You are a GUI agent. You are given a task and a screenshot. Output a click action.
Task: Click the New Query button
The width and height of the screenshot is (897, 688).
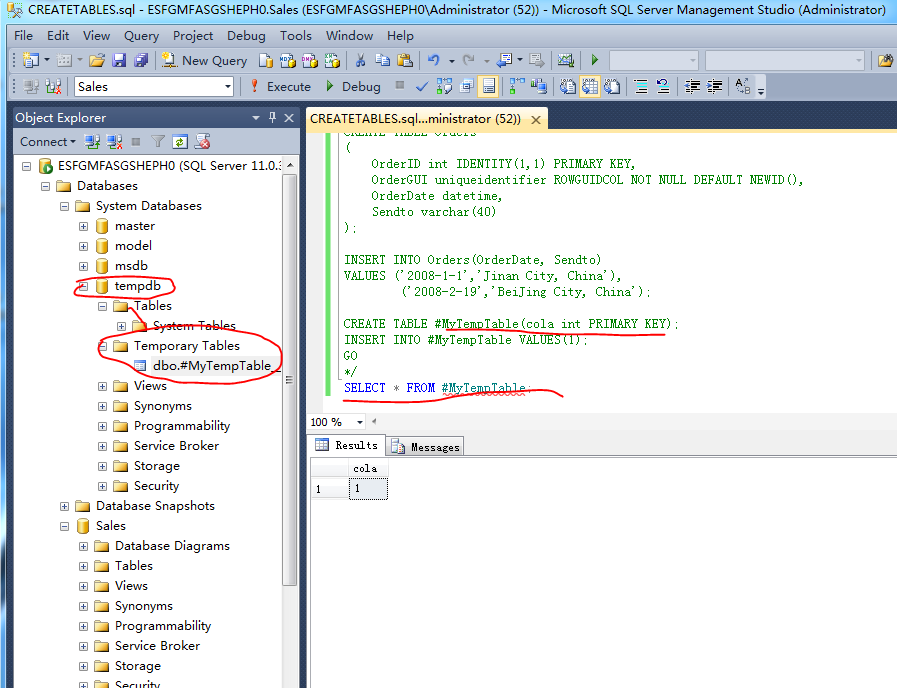pyautogui.click(x=204, y=60)
